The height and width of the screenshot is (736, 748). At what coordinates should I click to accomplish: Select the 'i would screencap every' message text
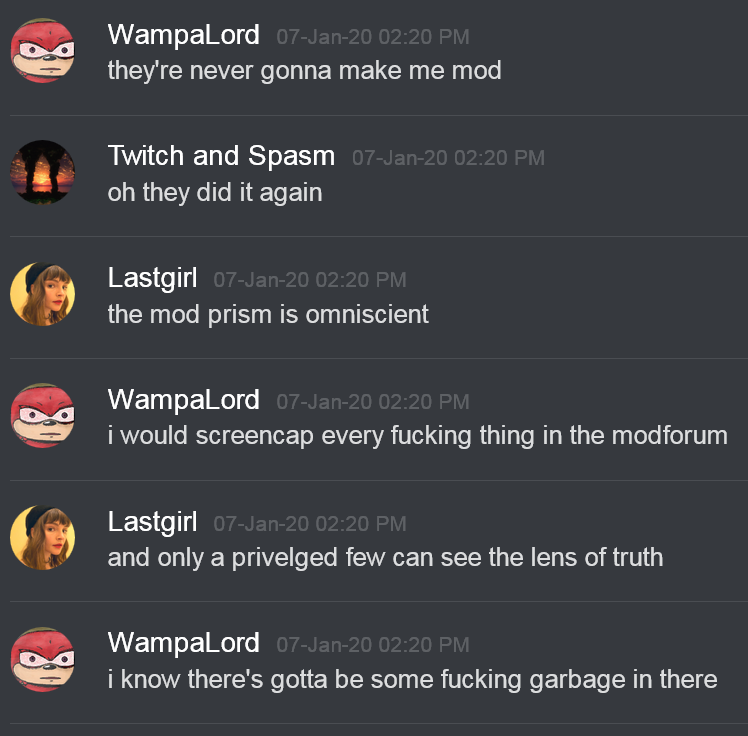coord(418,436)
